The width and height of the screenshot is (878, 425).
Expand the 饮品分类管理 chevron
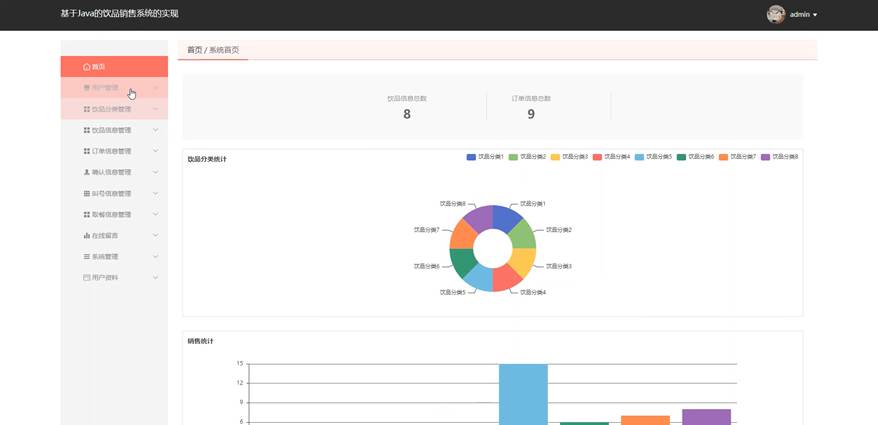tap(156, 109)
